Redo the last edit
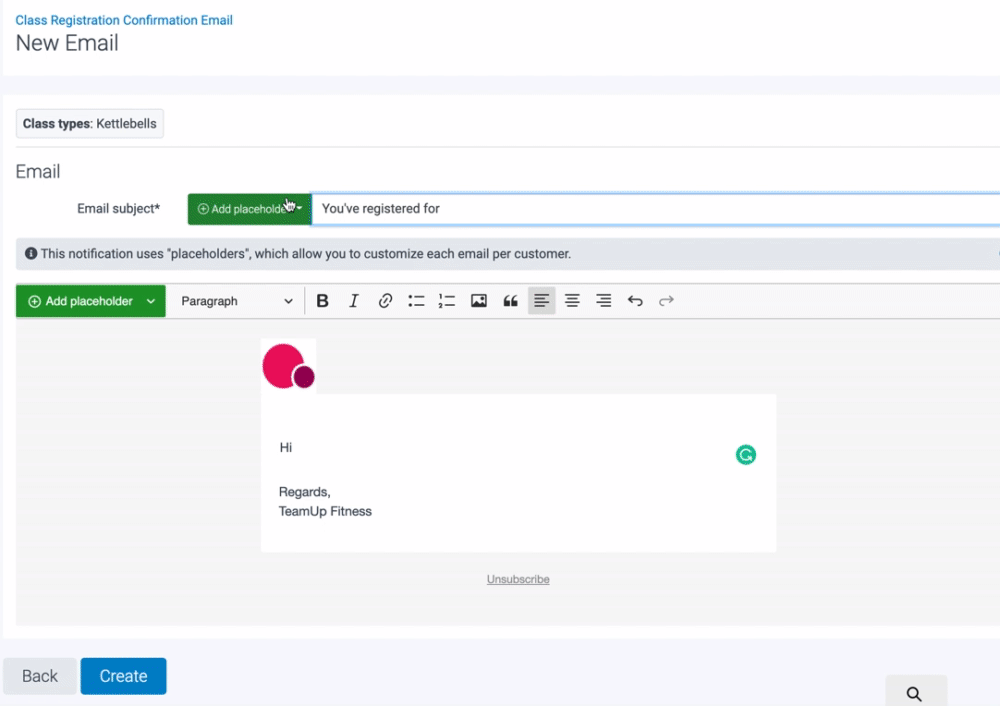The height and width of the screenshot is (706, 1000). click(x=666, y=301)
